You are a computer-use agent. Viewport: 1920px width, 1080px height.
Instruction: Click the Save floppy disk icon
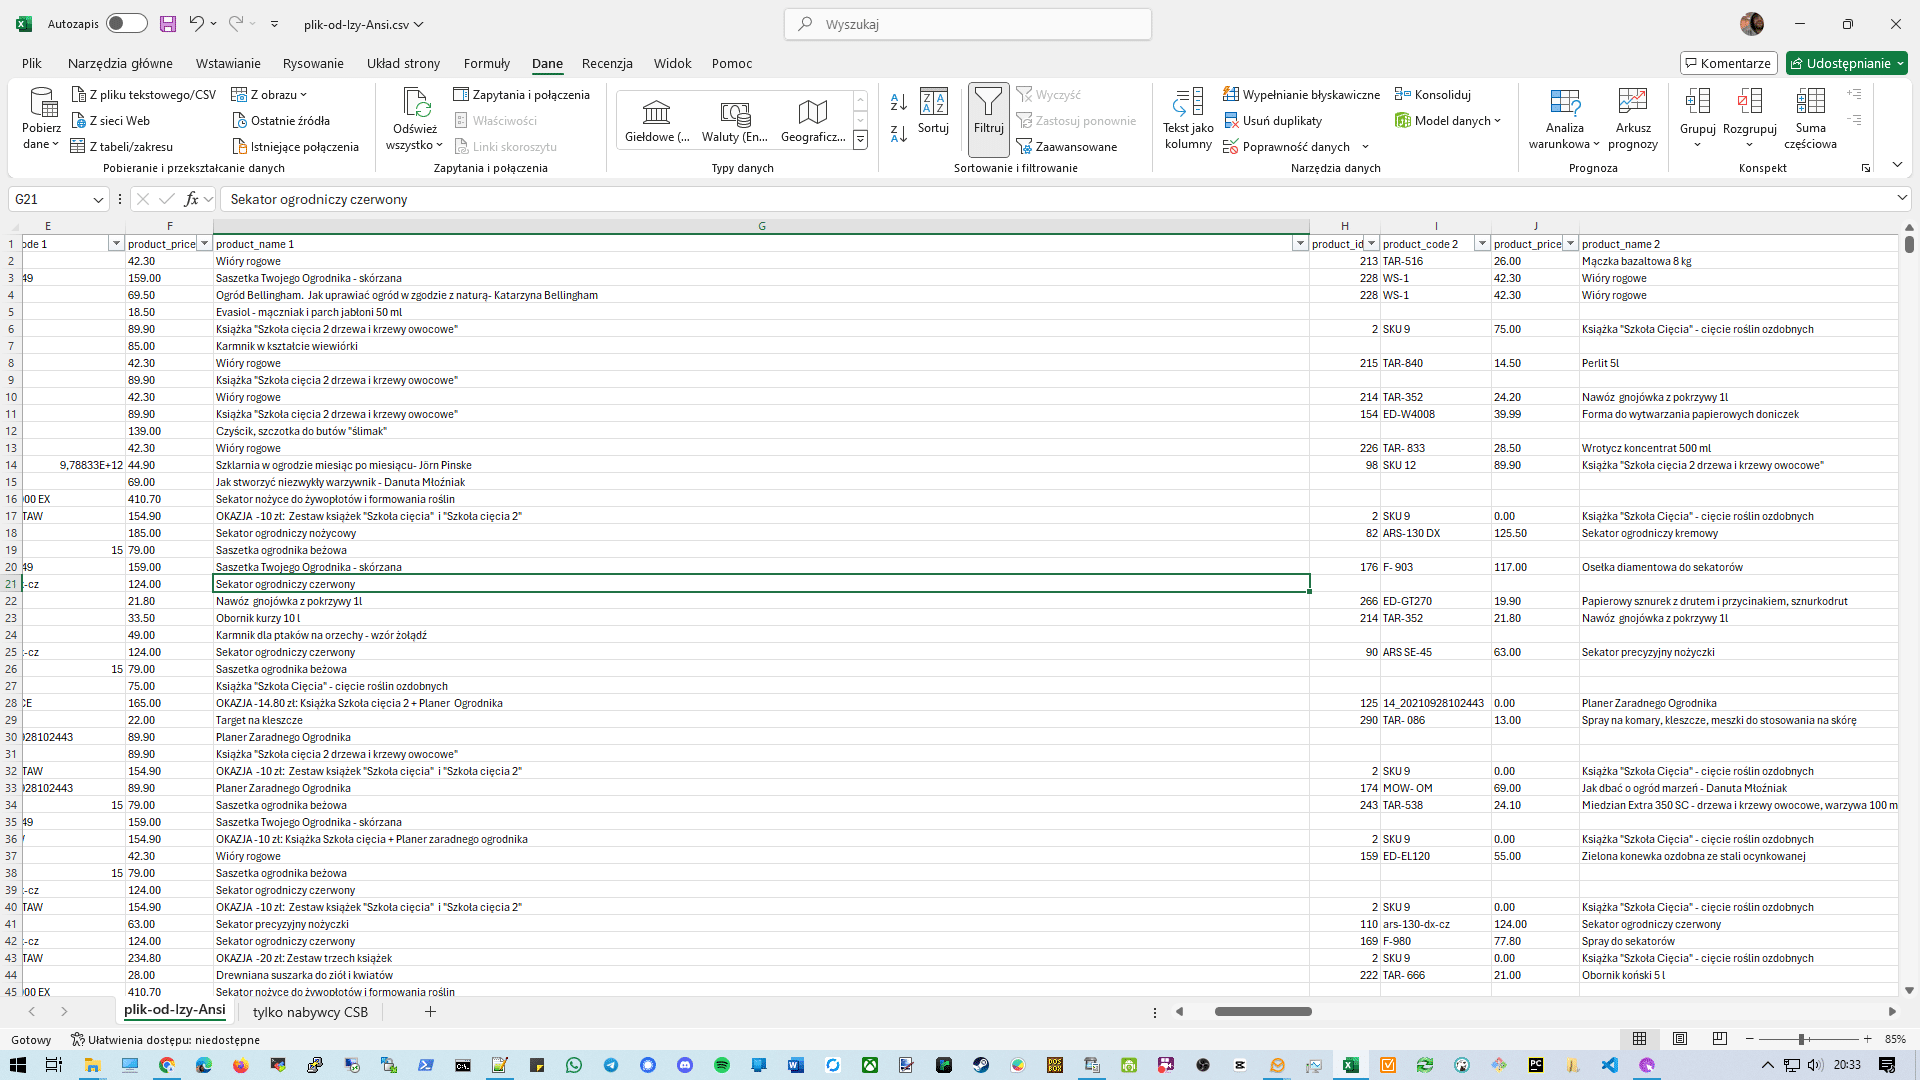[167, 24]
